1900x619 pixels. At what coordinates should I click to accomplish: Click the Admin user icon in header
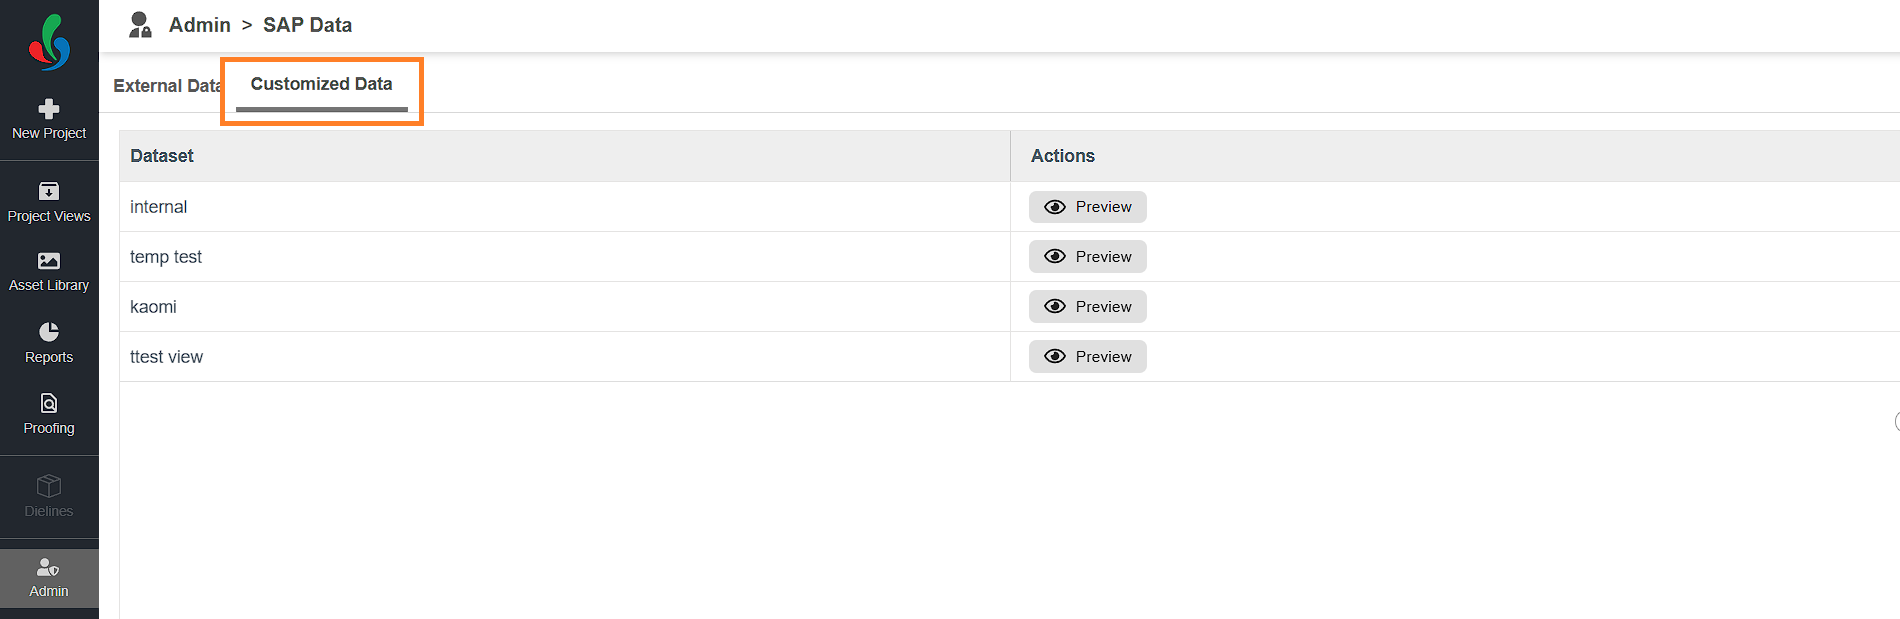point(141,25)
